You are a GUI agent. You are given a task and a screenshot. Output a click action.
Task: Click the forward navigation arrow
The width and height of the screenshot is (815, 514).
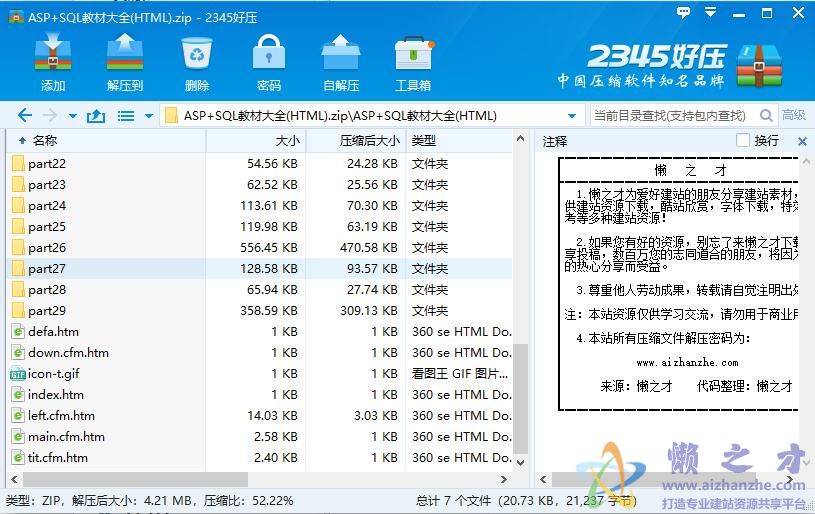[50, 115]
